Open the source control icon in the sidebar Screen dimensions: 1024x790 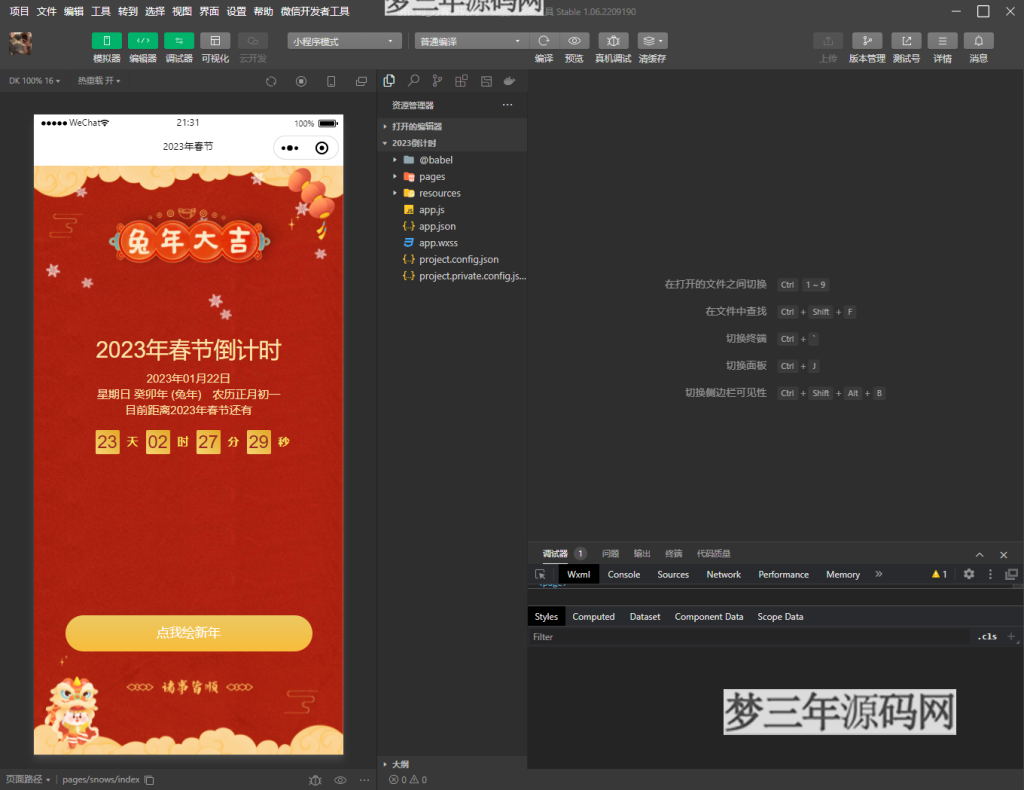pyautogui.click(x=437, y=81)
